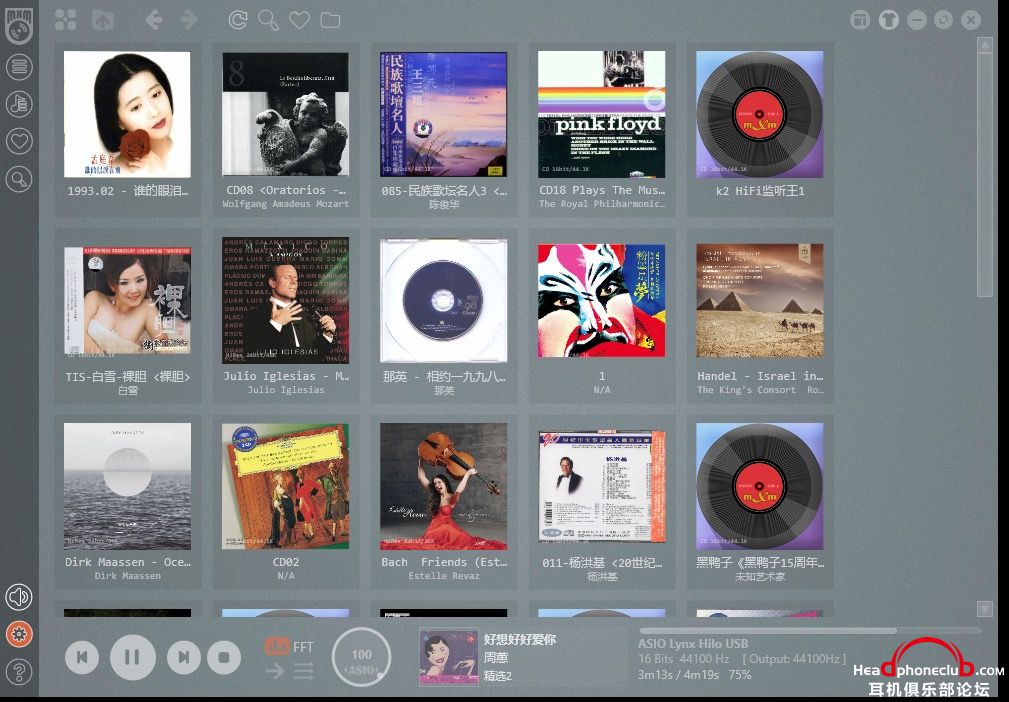
Task: Click the 陈俊华 artist label
Action: (443, 205)
